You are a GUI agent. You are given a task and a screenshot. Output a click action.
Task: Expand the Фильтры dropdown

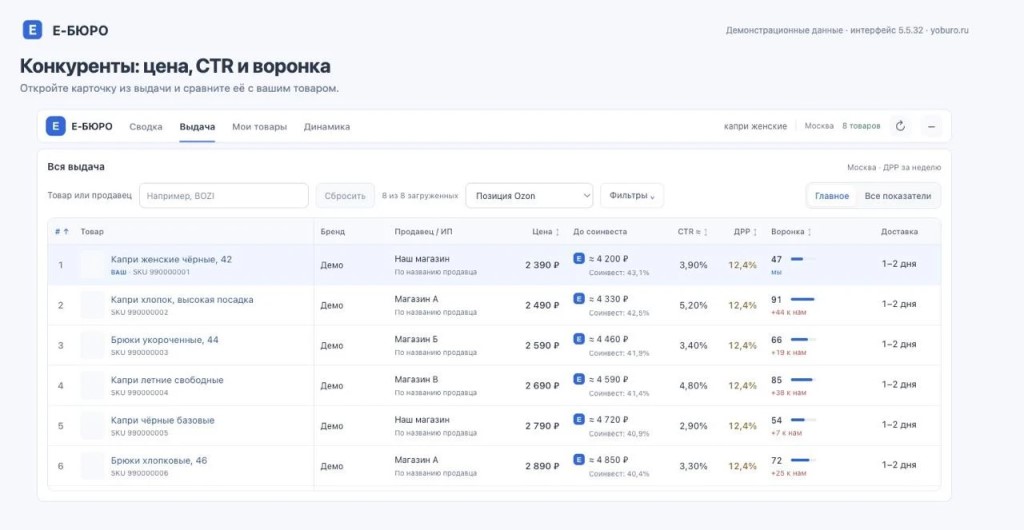click(x=632, y=196)
